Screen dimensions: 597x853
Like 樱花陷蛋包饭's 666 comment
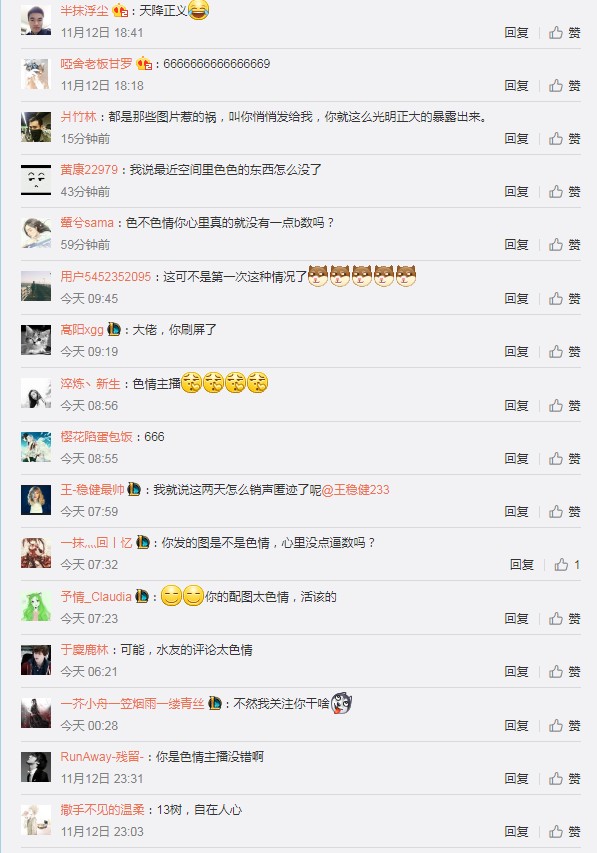pos(564,459)
